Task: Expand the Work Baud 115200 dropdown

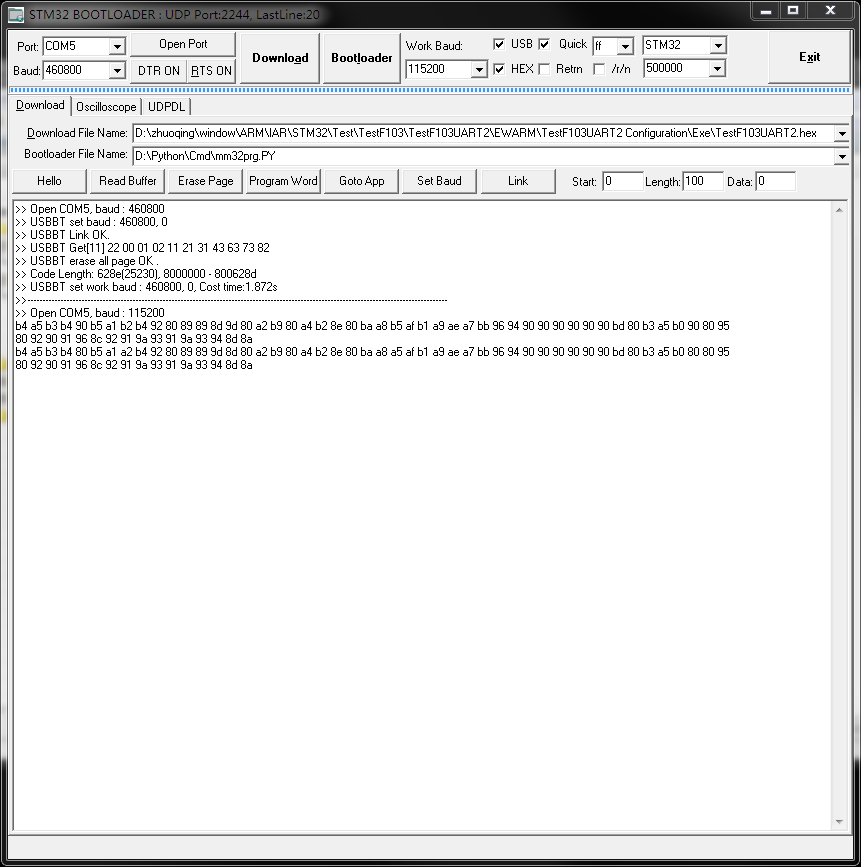Action: pos(479,70)
